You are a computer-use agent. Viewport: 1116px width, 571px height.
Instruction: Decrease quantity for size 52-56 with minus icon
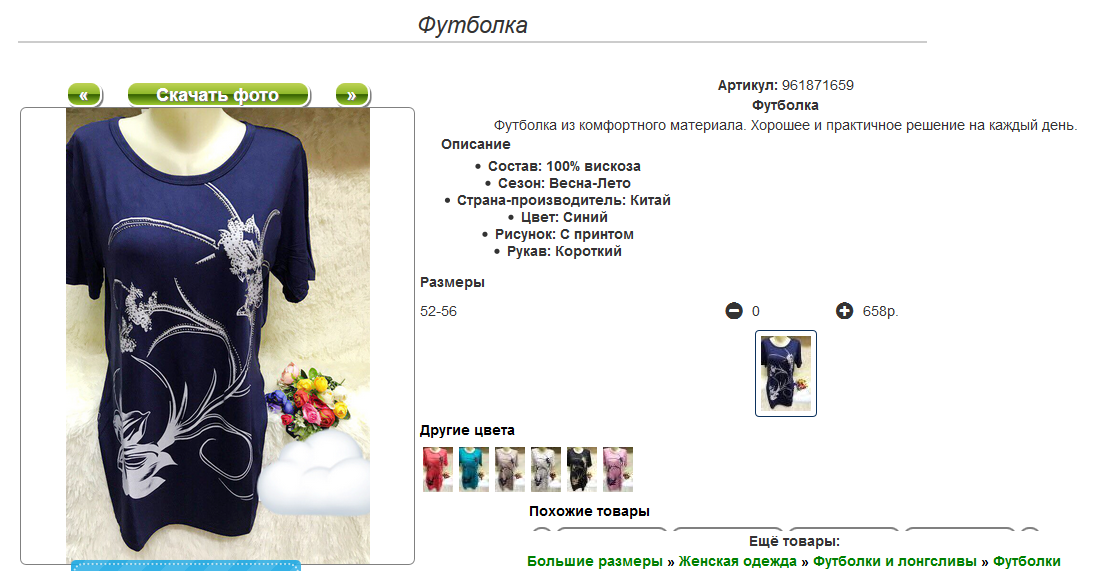tap(734, 311)
